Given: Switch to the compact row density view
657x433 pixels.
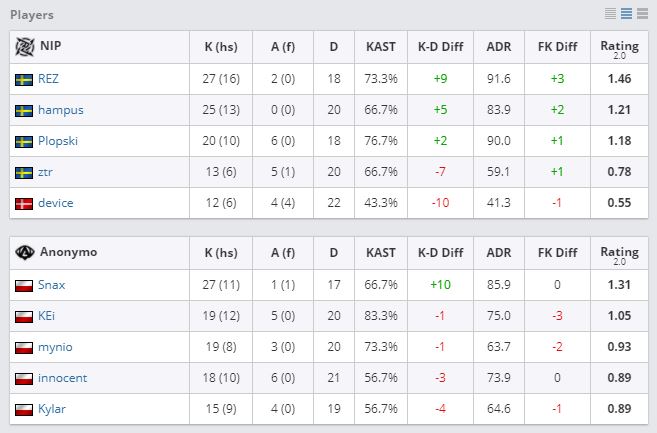Looking at the screenshot, I should point(611,14).
